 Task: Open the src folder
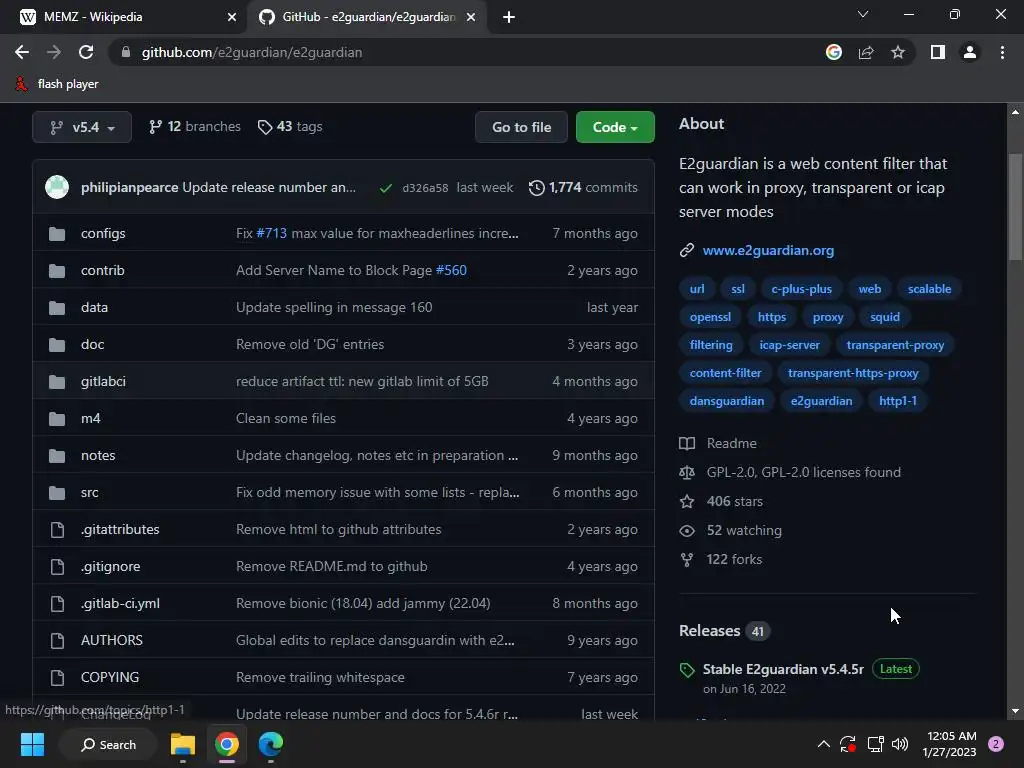pyautogui.click(x=89, y=492)
